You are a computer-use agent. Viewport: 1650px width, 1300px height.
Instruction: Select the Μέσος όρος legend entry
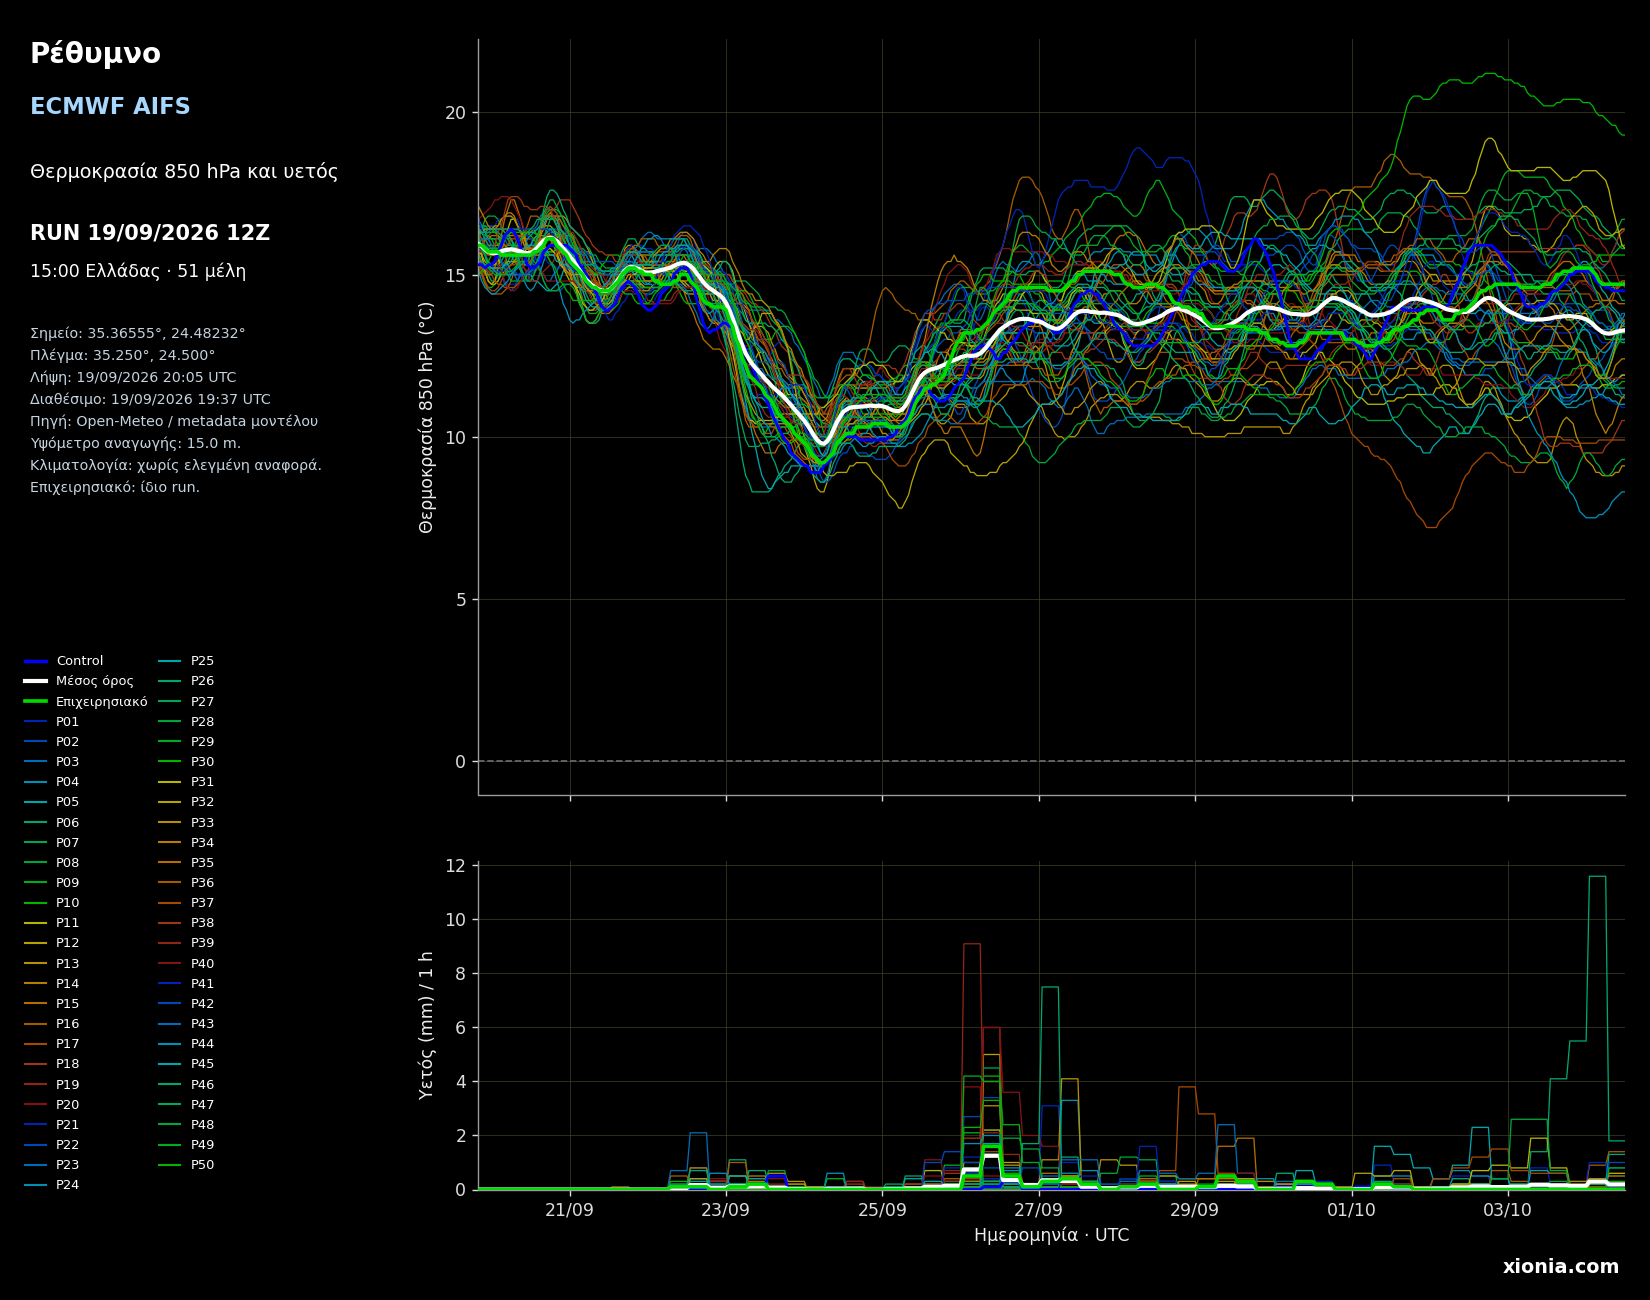(79, 681)
